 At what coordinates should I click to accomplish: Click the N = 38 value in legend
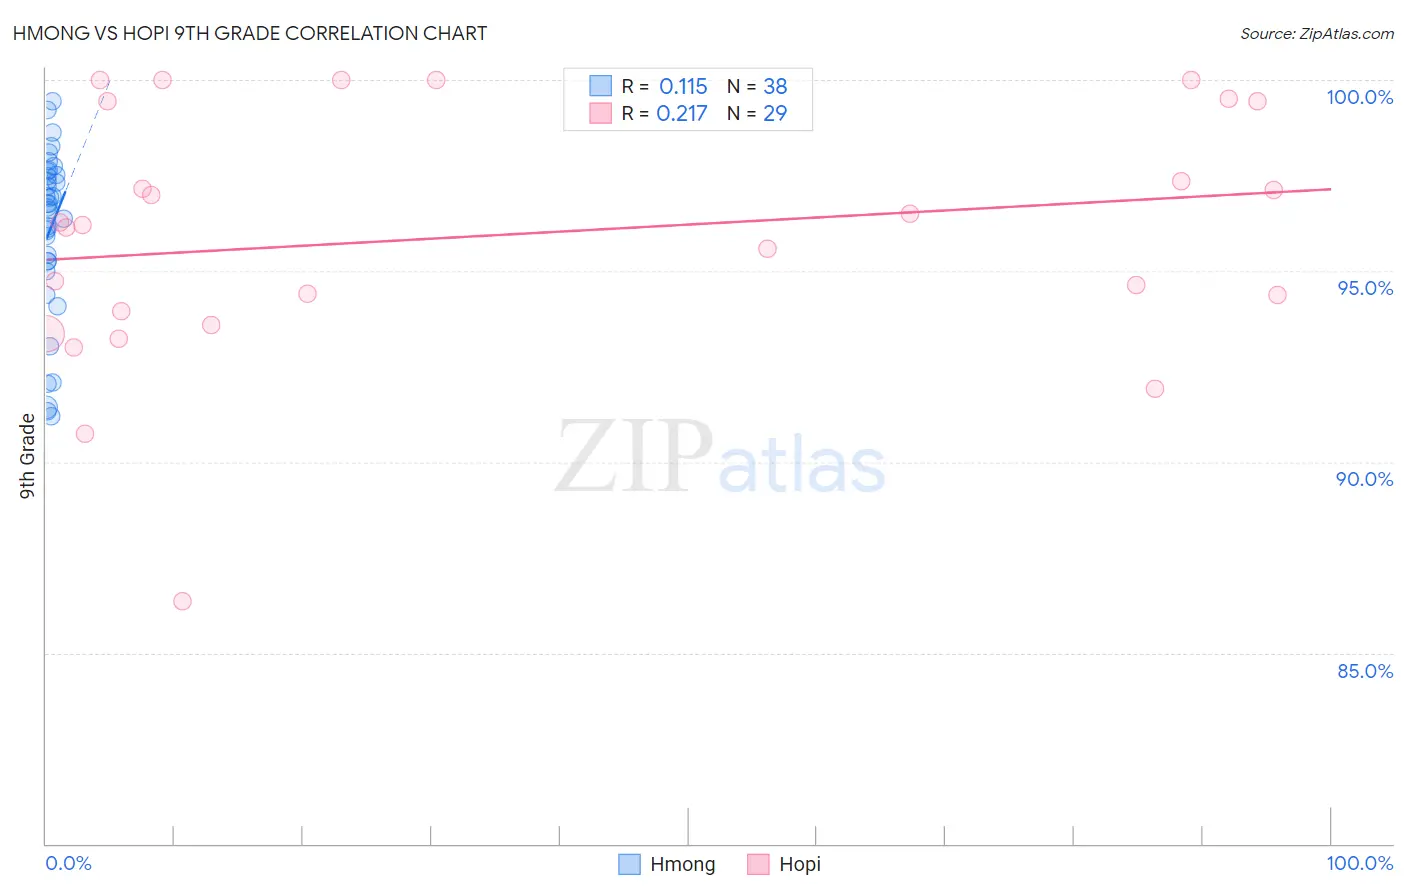(x=757, y=86)
